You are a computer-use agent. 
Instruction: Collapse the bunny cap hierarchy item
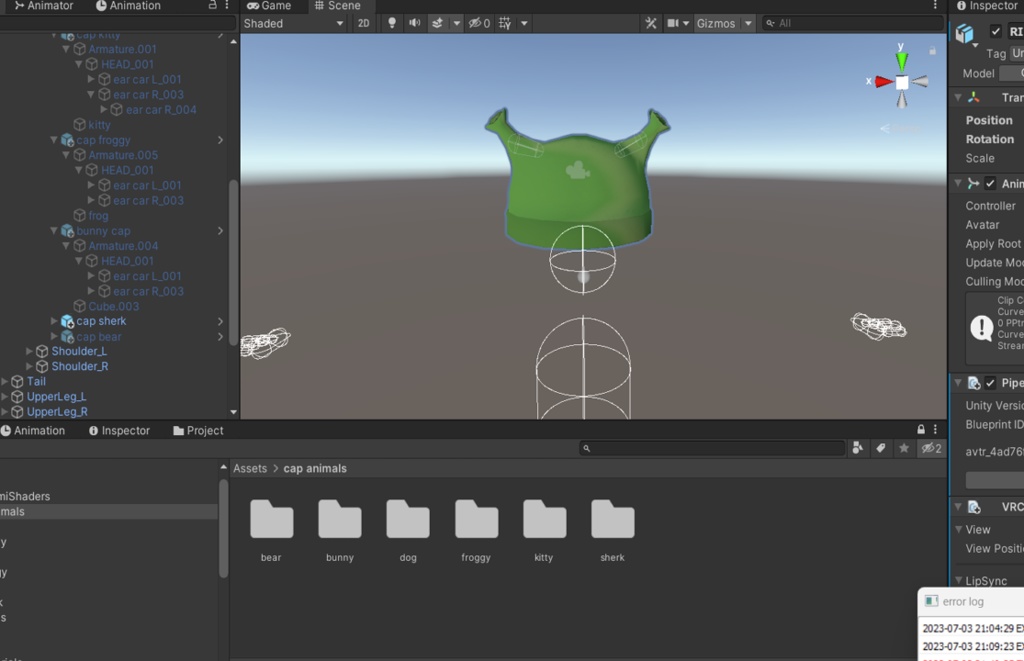[54, 231]
